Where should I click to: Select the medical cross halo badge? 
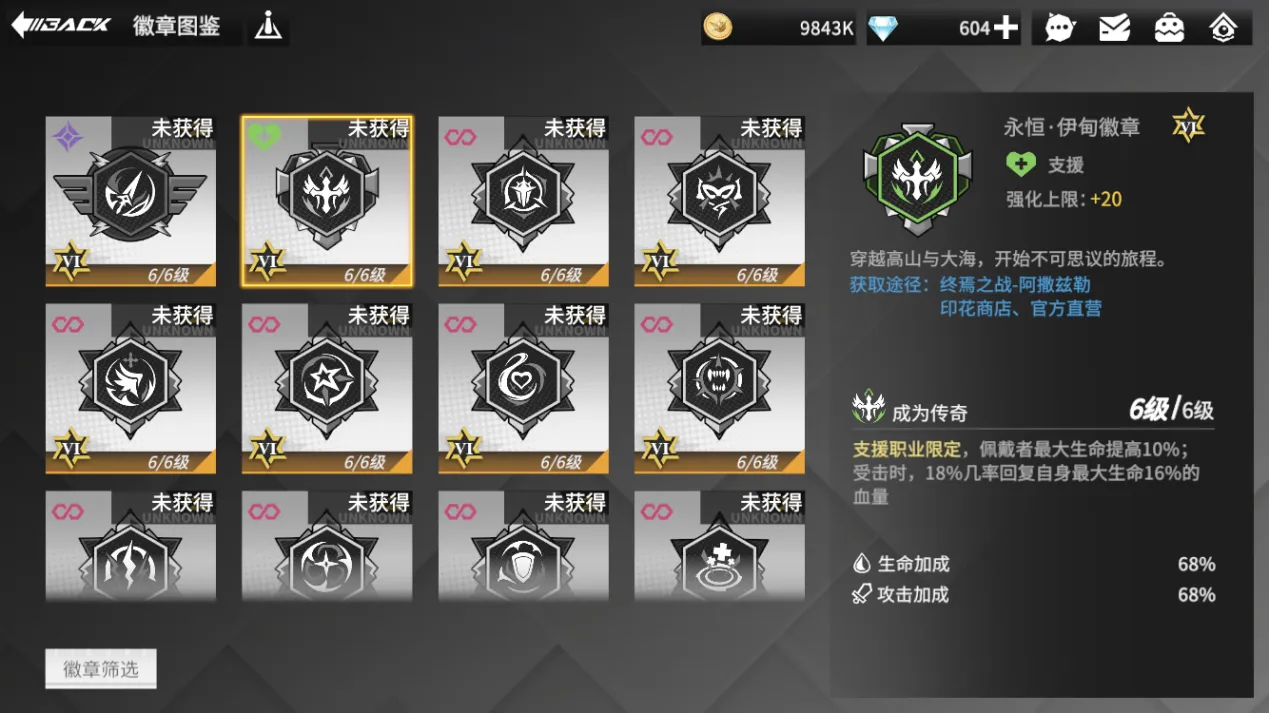coord(719,546)
